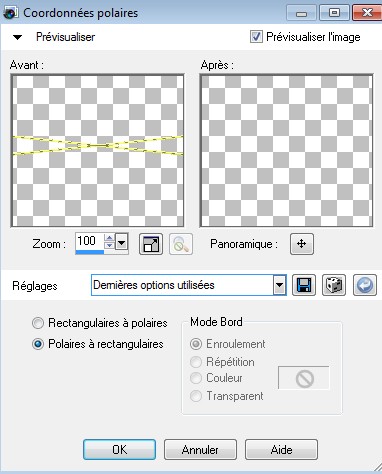
Task: Increase zoom value with up spinner
Action: [x=109, y=238]
